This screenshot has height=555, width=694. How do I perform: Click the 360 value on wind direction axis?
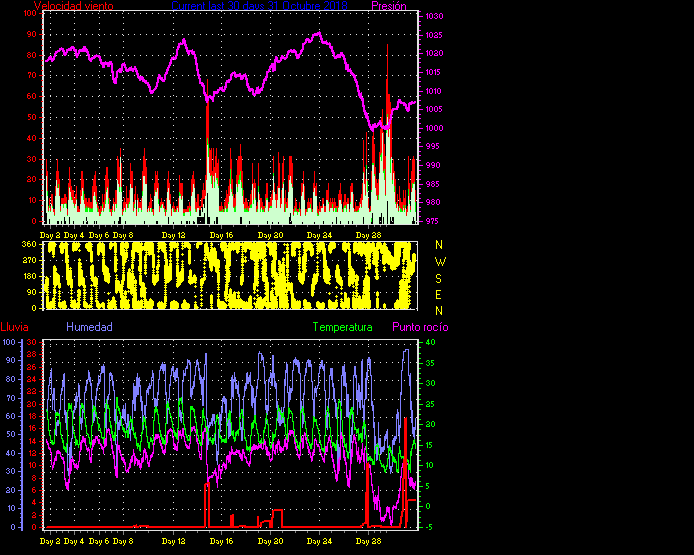coord(31,244)
